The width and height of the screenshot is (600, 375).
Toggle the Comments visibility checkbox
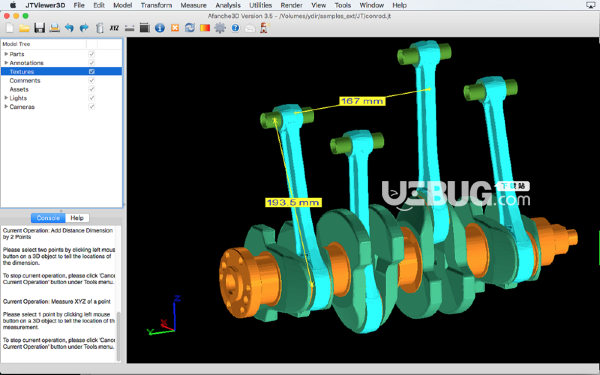click(x=91, y=80)
